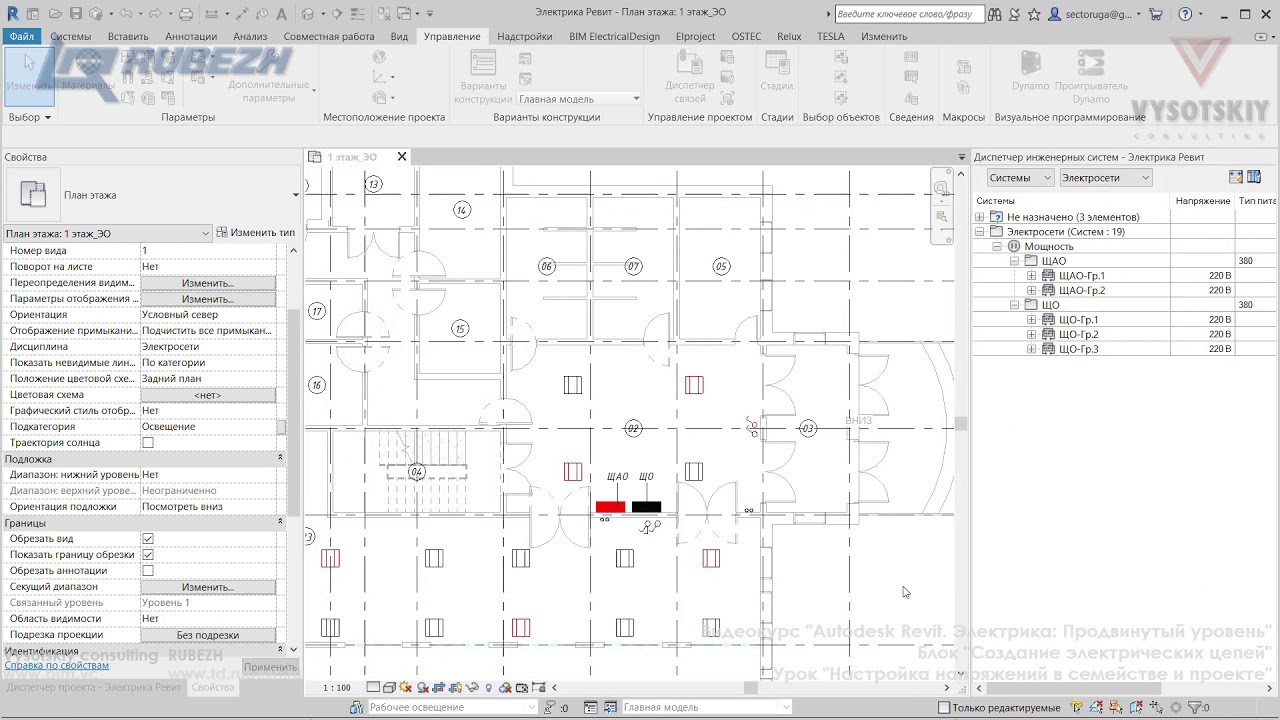1280x720 pixels.
Task: Switch to the TESLA ribbon tab
Action: coord(830,36)
